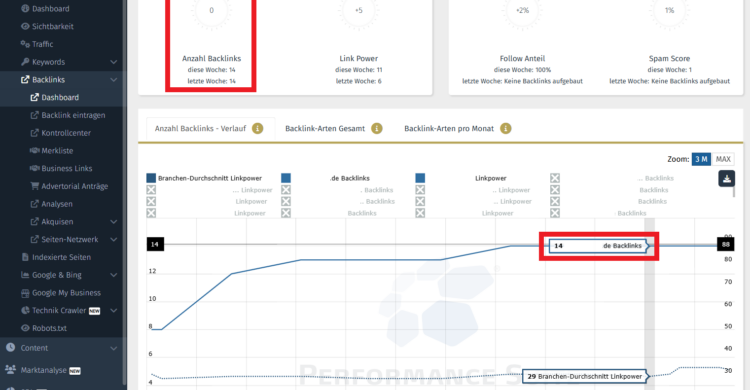Screen dimensions: 750x390
Task: Set chart zoom to 3 M
Action: point(701,159)
